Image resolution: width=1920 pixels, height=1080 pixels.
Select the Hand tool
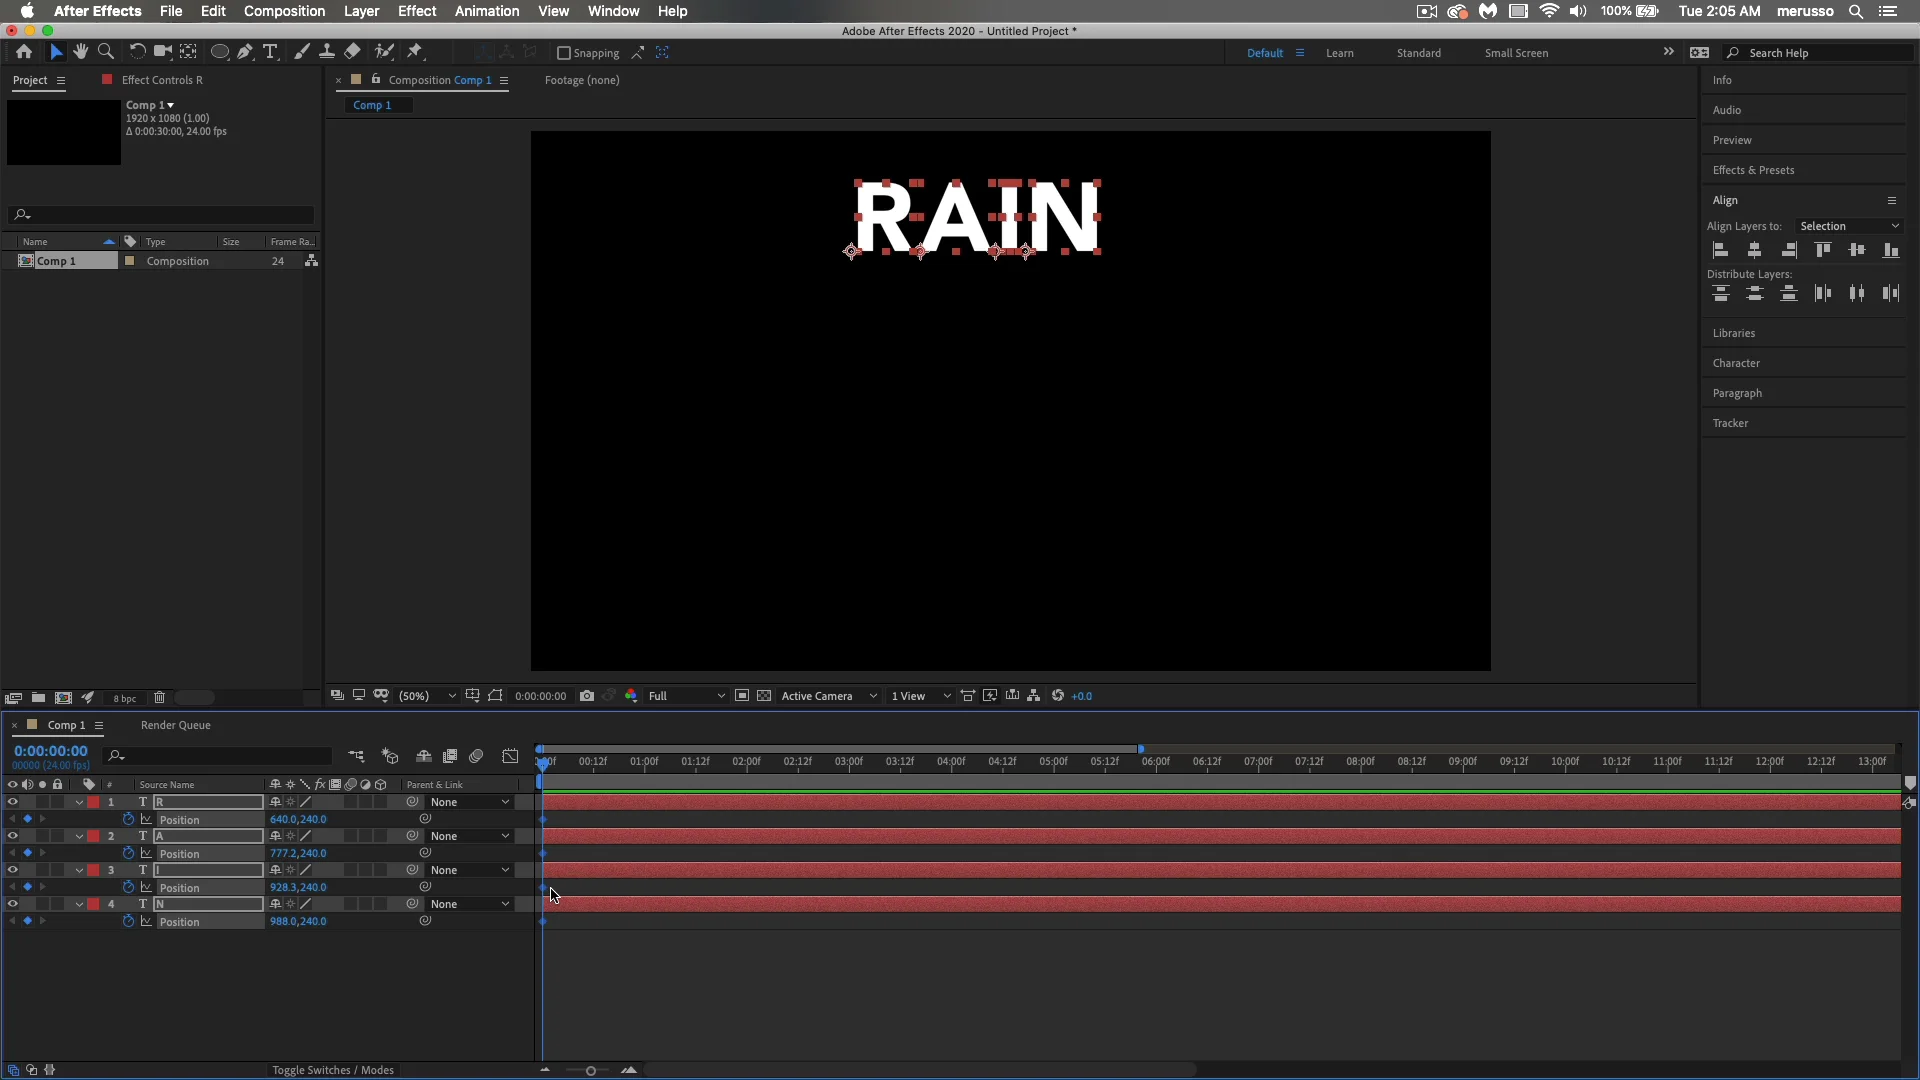pos(80,52)
